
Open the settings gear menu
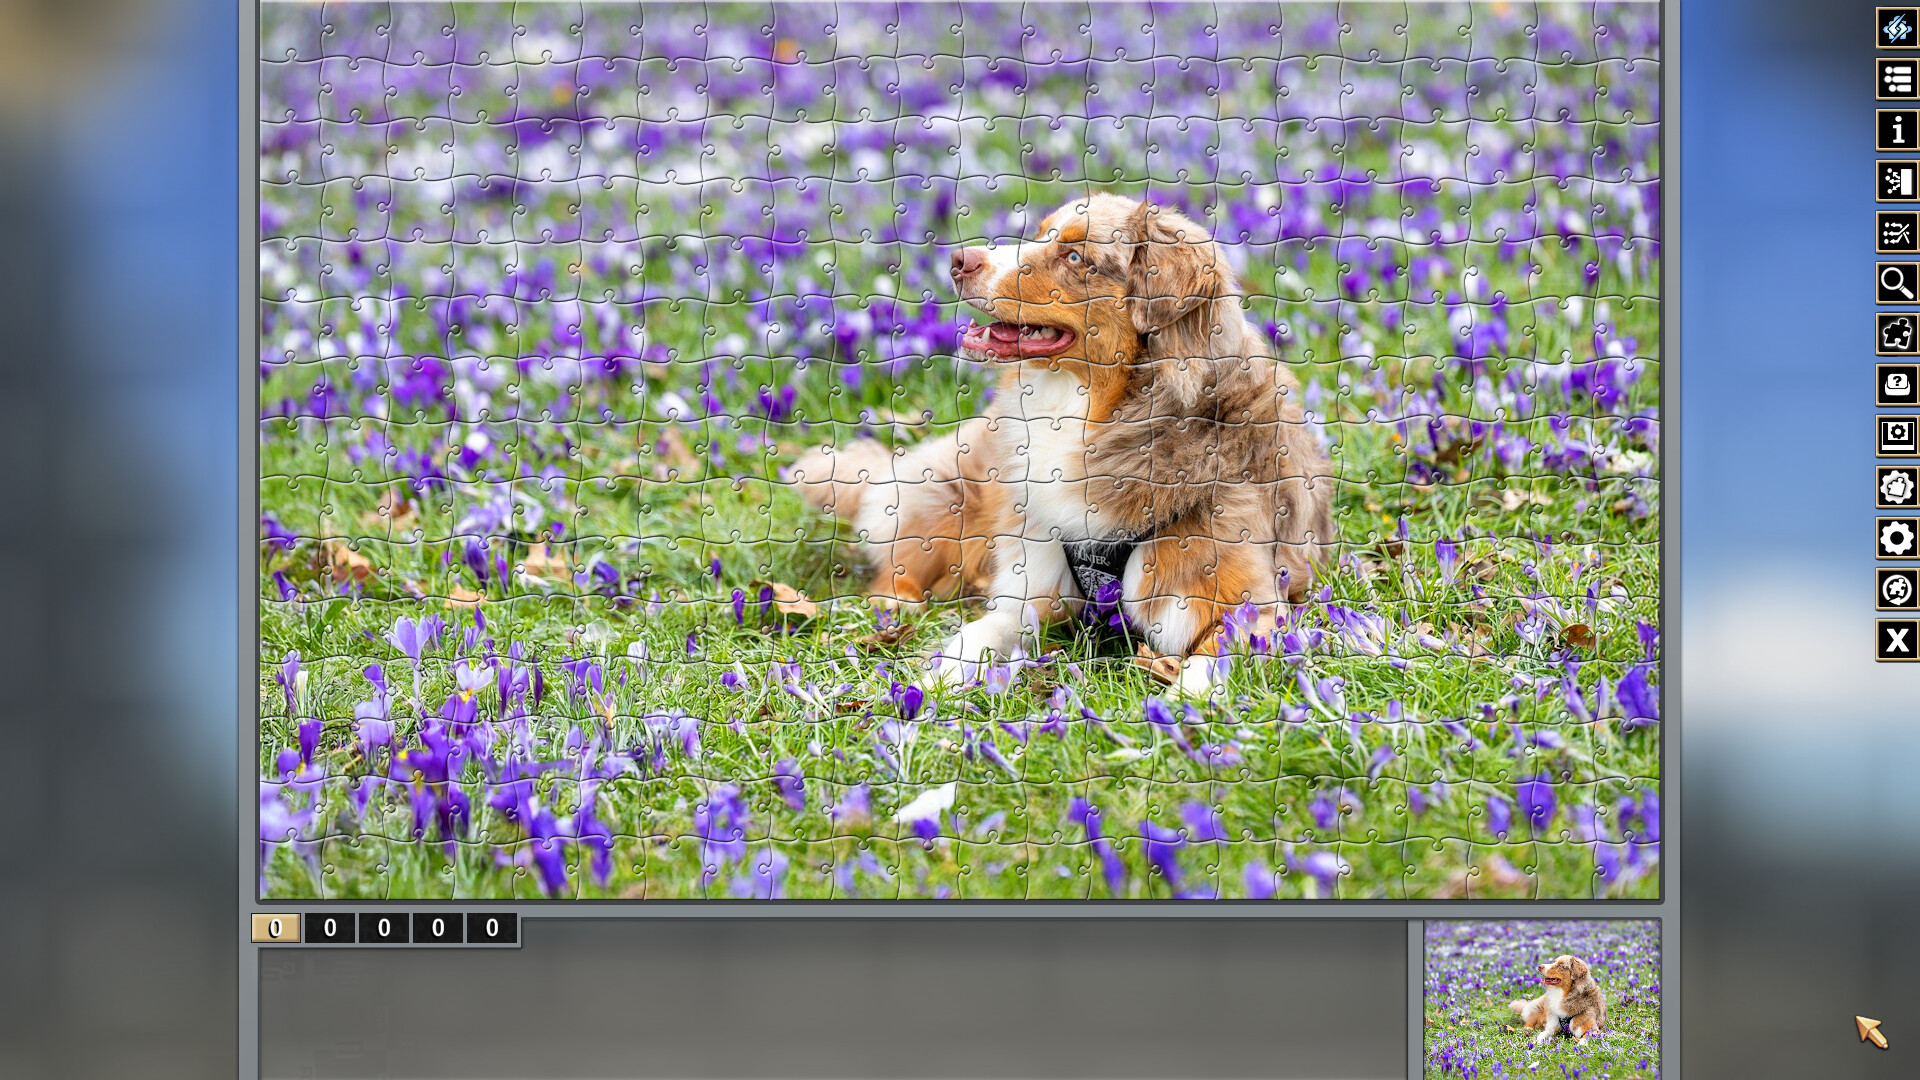tap(1896, 539)
